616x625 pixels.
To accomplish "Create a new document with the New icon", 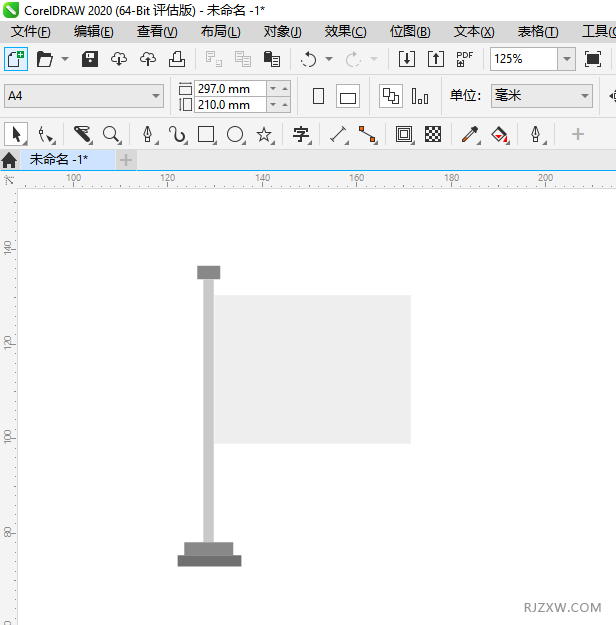I will pyautogui.click(x=16, y=59).
